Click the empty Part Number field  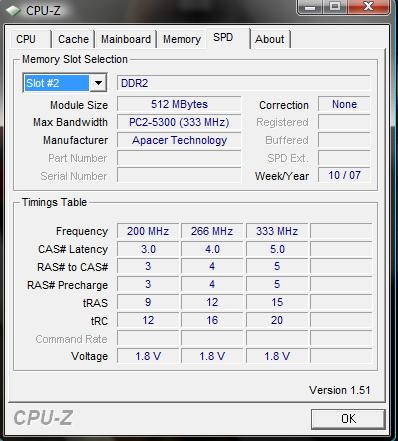click(179, 158)
